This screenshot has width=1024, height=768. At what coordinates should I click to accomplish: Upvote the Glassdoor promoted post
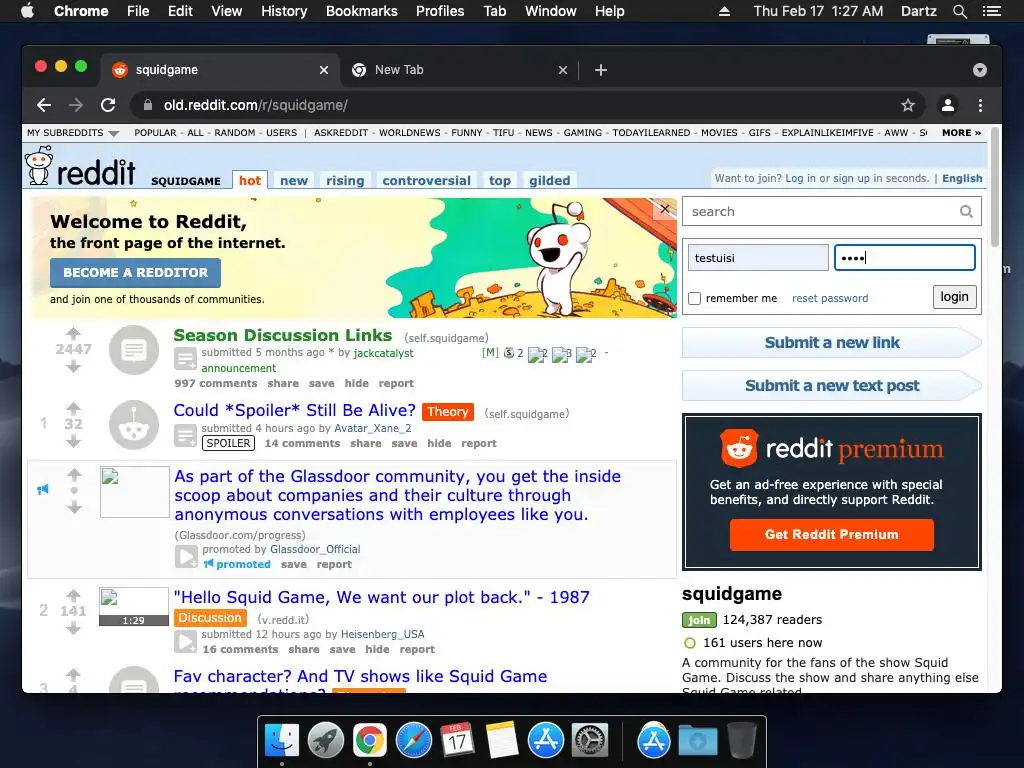74,474
